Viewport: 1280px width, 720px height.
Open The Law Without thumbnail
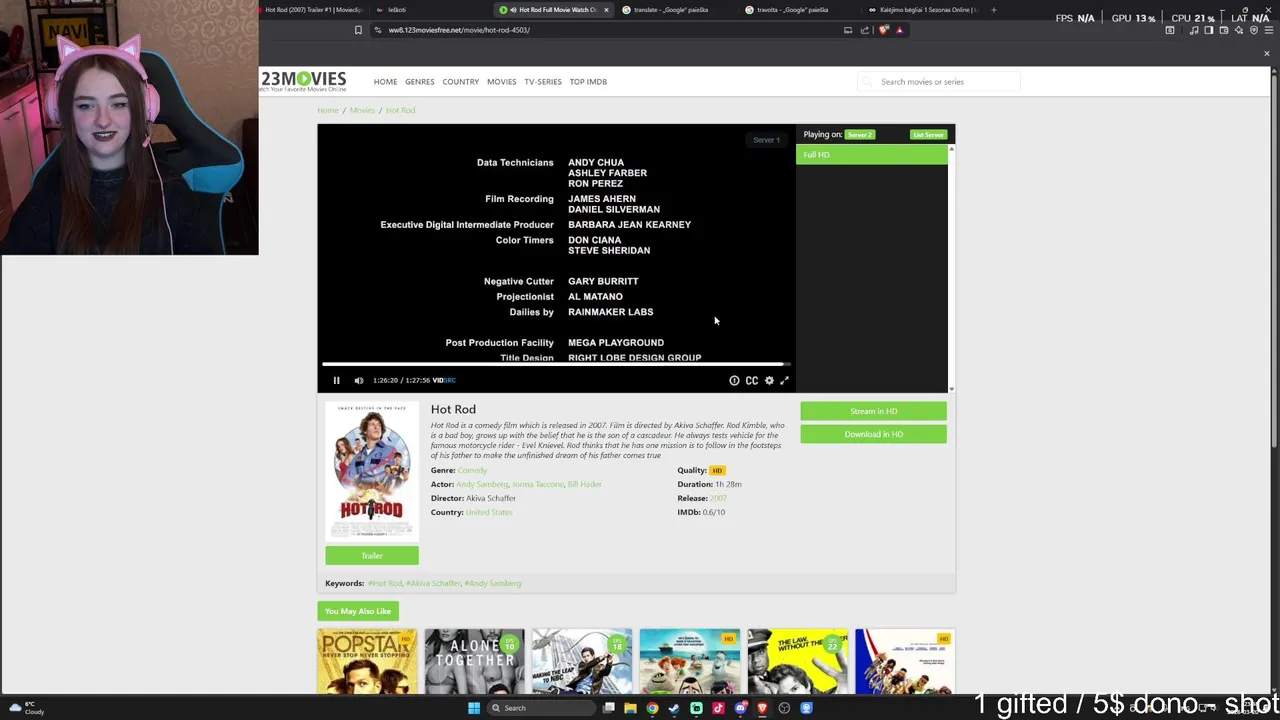(x=797, y=661)
